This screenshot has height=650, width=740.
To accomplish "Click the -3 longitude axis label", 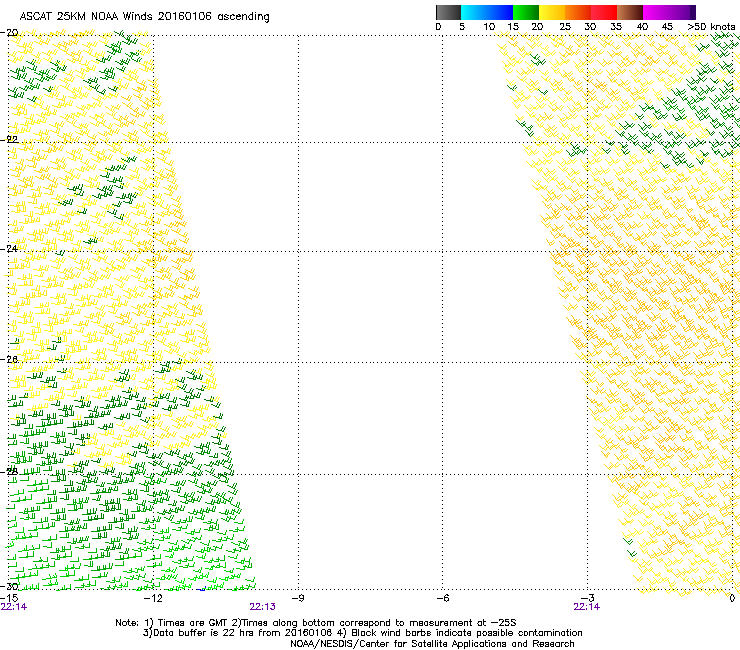I will coord(587,598).
